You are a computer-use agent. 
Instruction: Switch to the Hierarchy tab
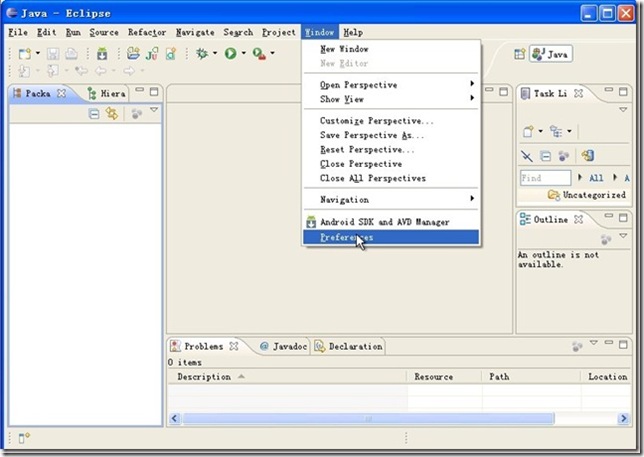coord(107,94)
